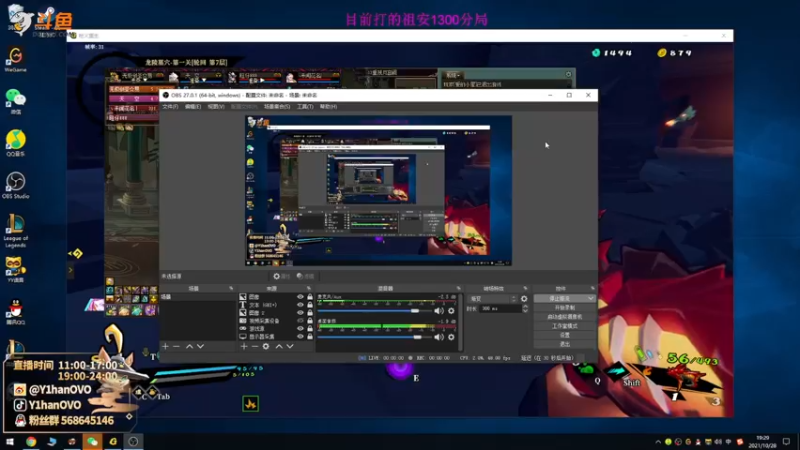
Task: Pop out the Sources dock panel icon
Action: (x=309, y=289)
